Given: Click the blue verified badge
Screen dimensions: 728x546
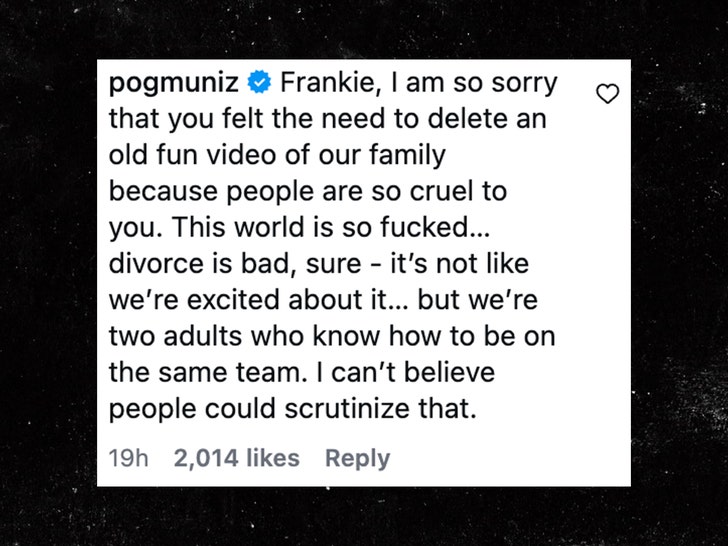Looking at the screenshot, I should [x=259, y=82].
